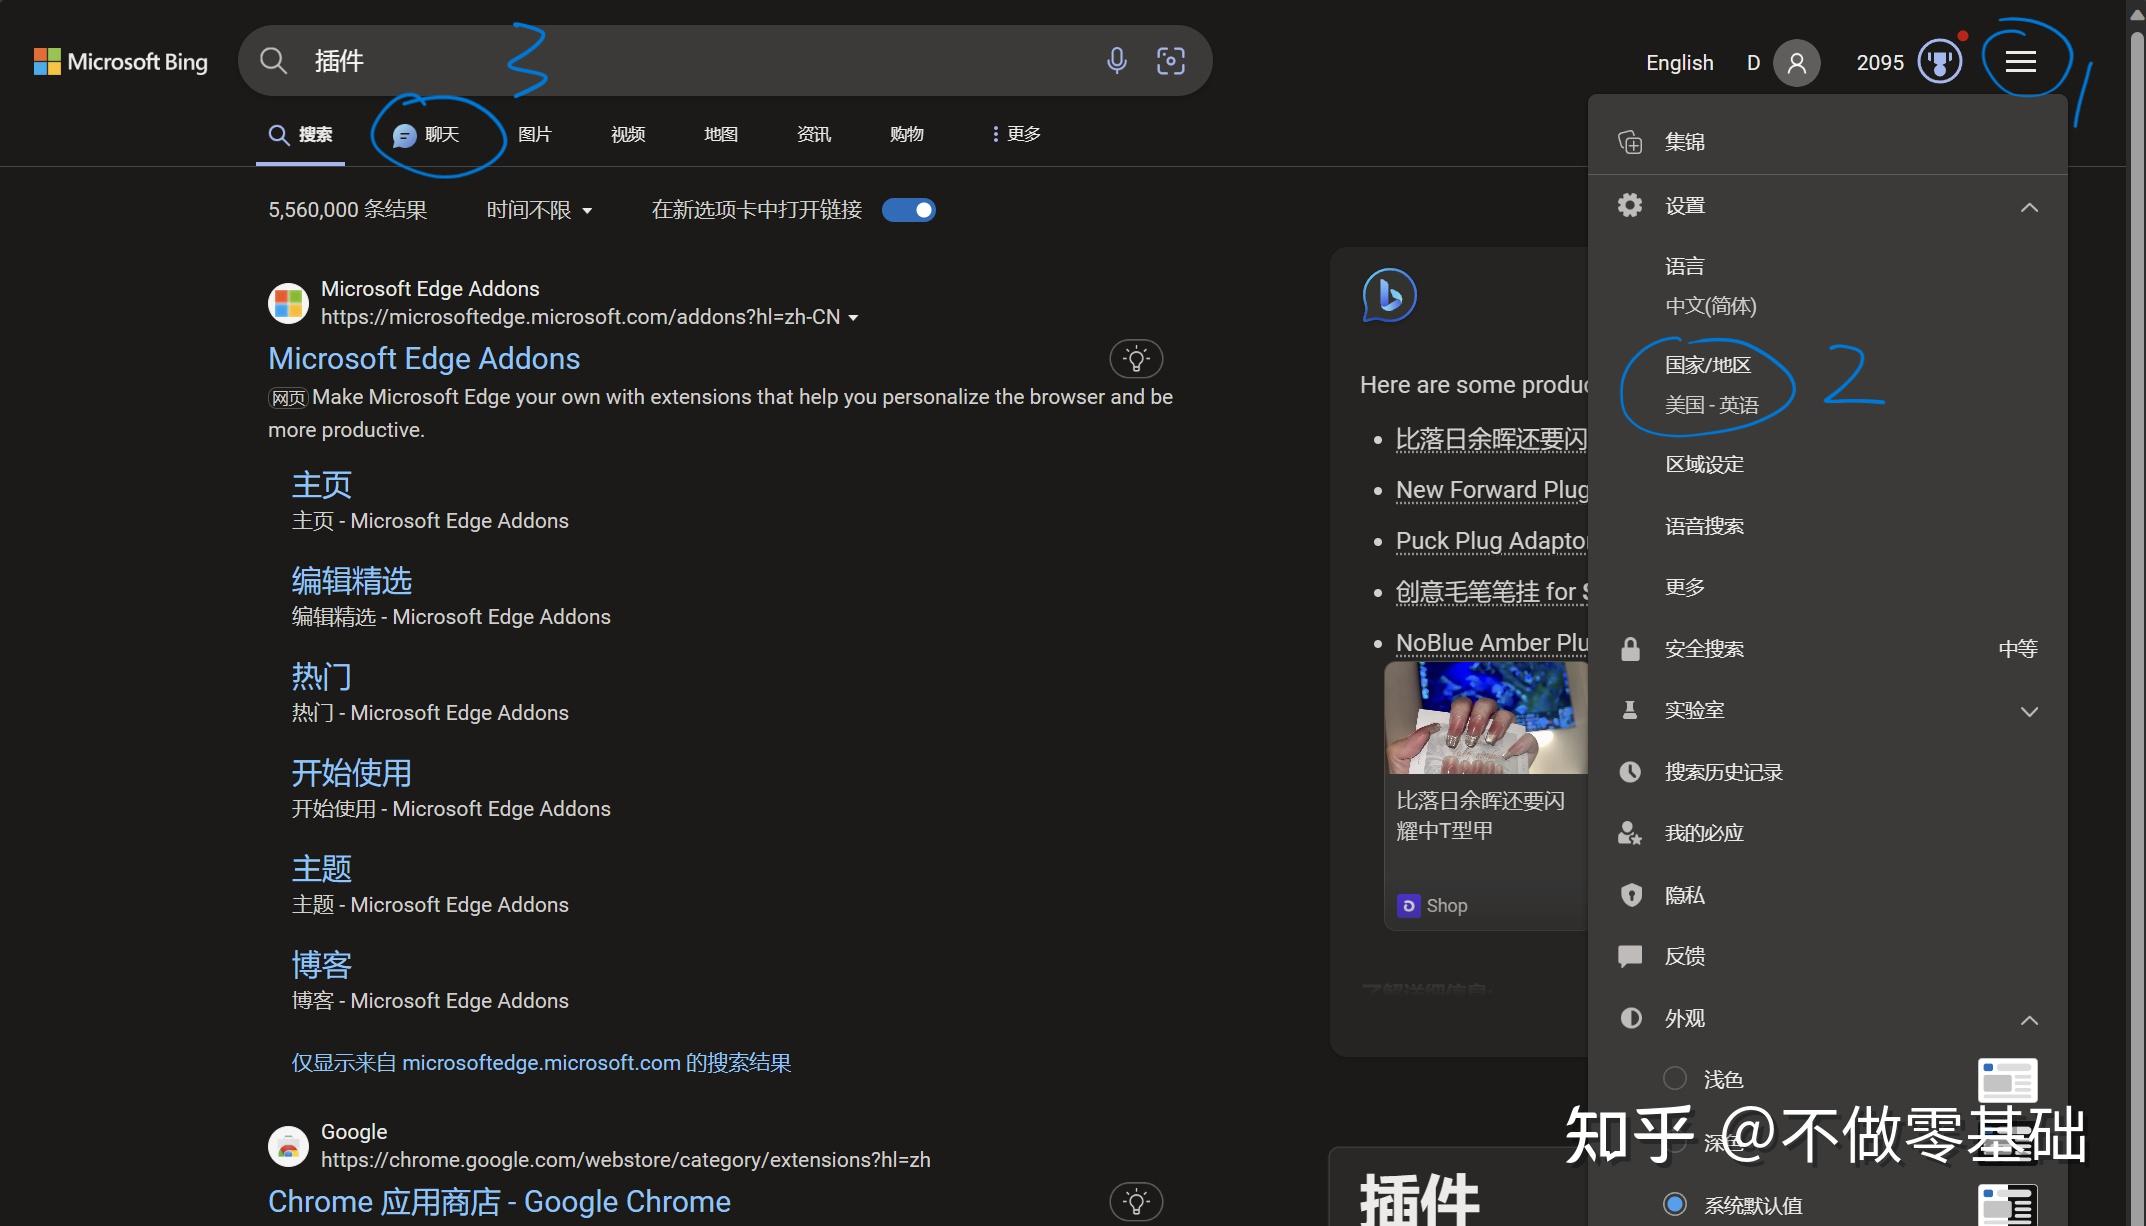Viewport: 2146px width, 1226px height.
Task: Open 更多 tabs overflow menu
Action: 1016,134
